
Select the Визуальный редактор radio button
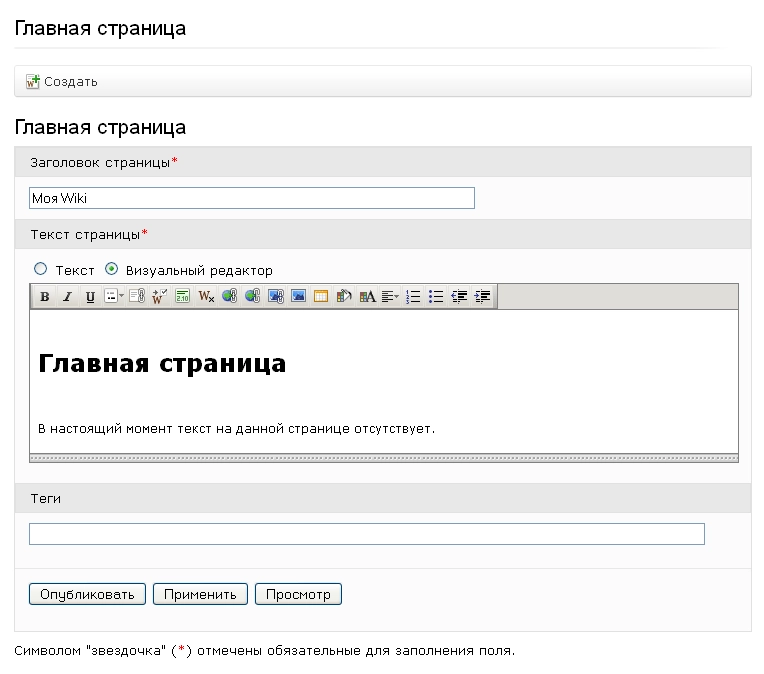(x=112, y=269)
